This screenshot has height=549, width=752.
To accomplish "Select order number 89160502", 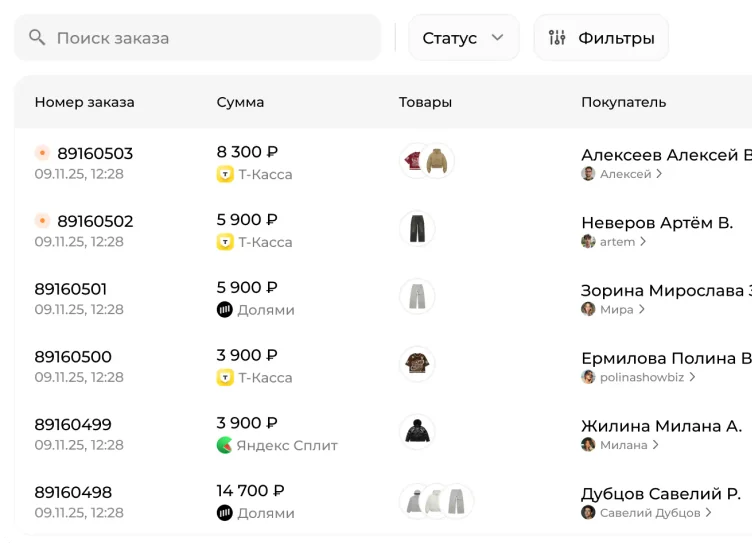I will point(95,221).
